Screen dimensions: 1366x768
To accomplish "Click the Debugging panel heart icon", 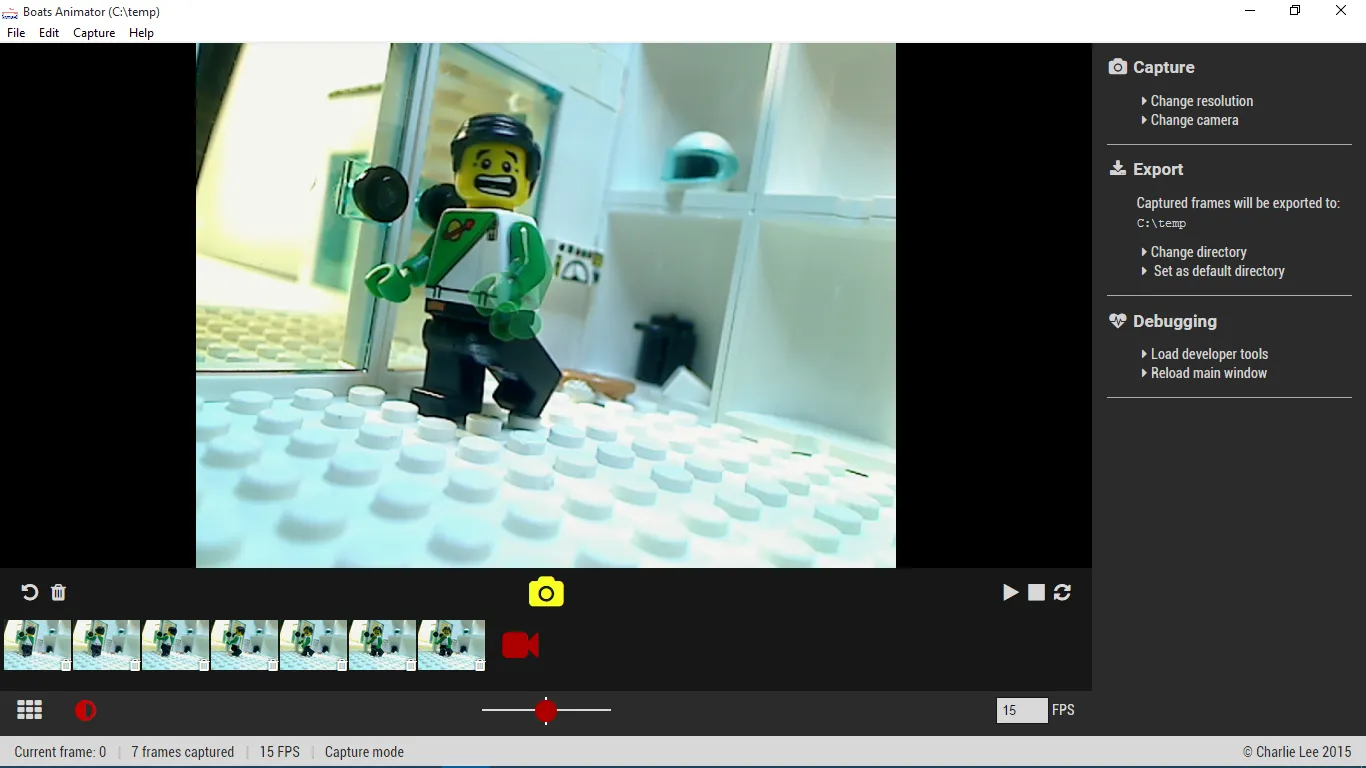I will click(x=1117, y=321).
